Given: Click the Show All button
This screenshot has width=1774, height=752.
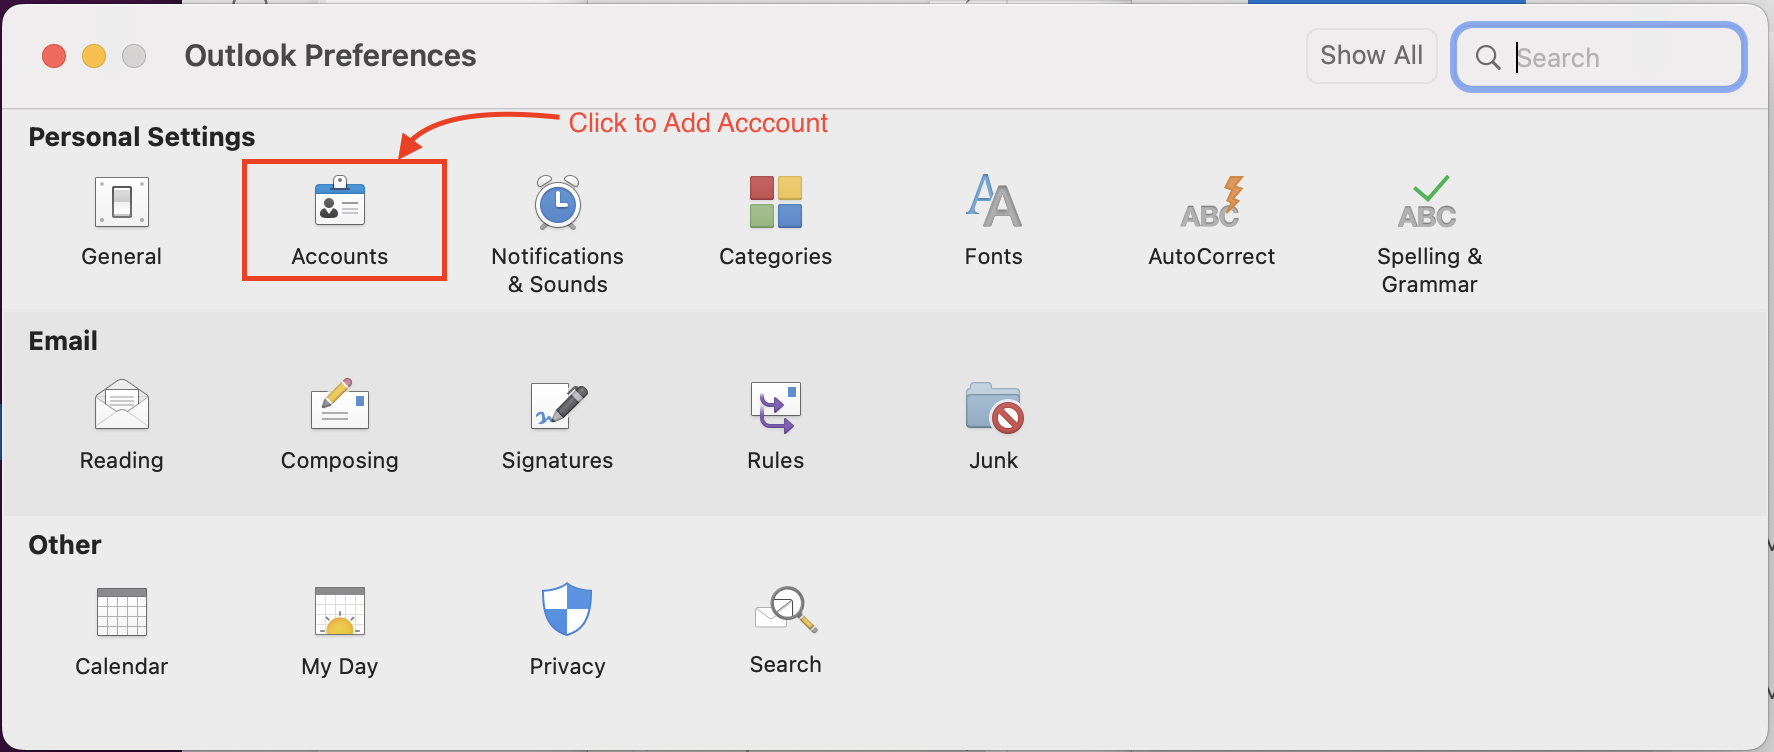Looking at the screenshot, I should pos(1371,56).
